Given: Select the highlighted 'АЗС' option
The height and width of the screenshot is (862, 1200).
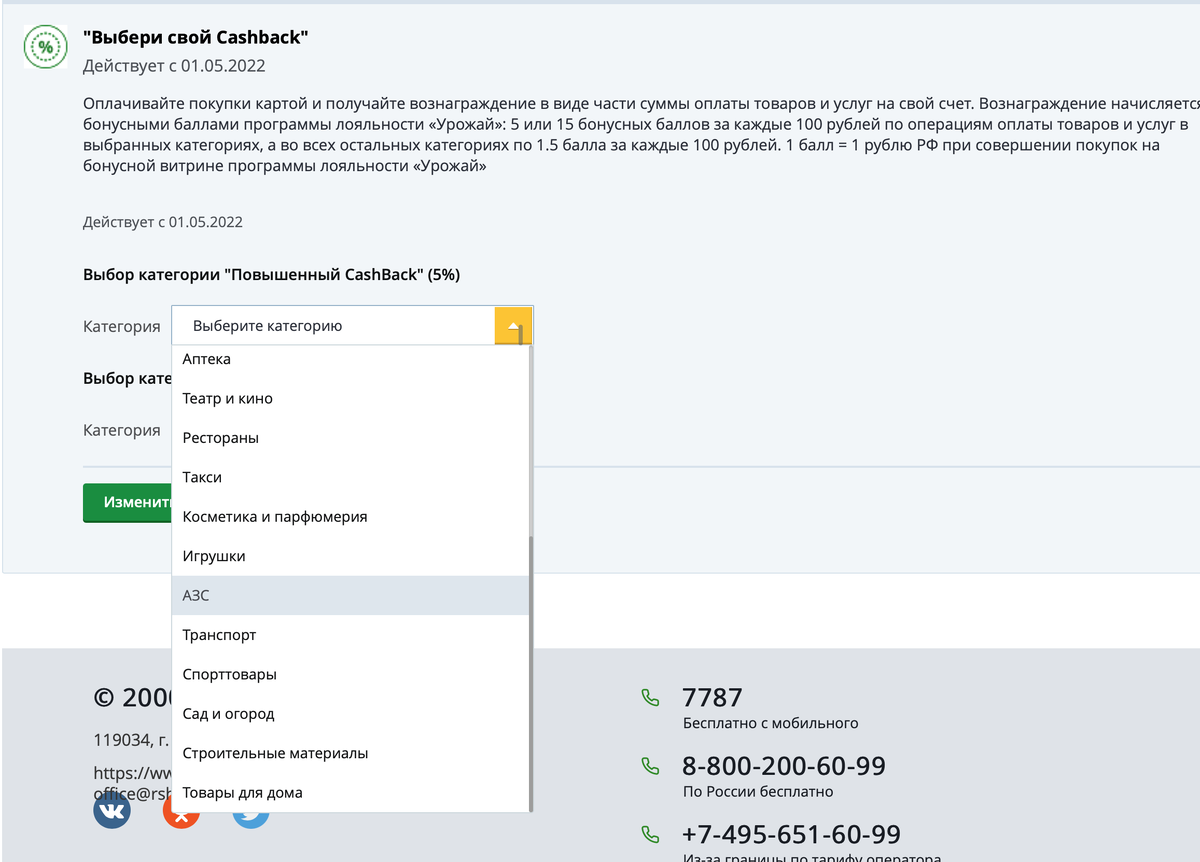Looking at the screenshot, I should 350,595.
